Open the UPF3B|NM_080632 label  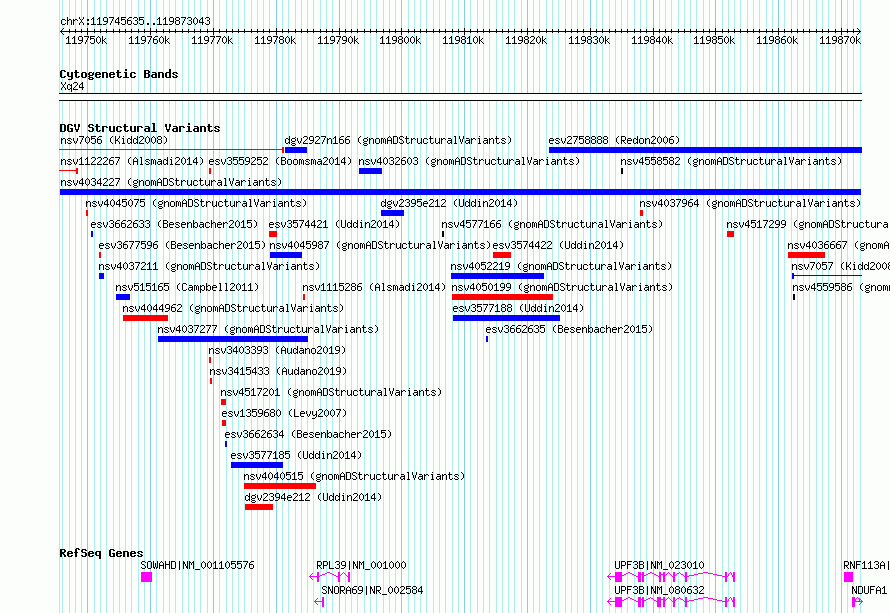[660, 590]
